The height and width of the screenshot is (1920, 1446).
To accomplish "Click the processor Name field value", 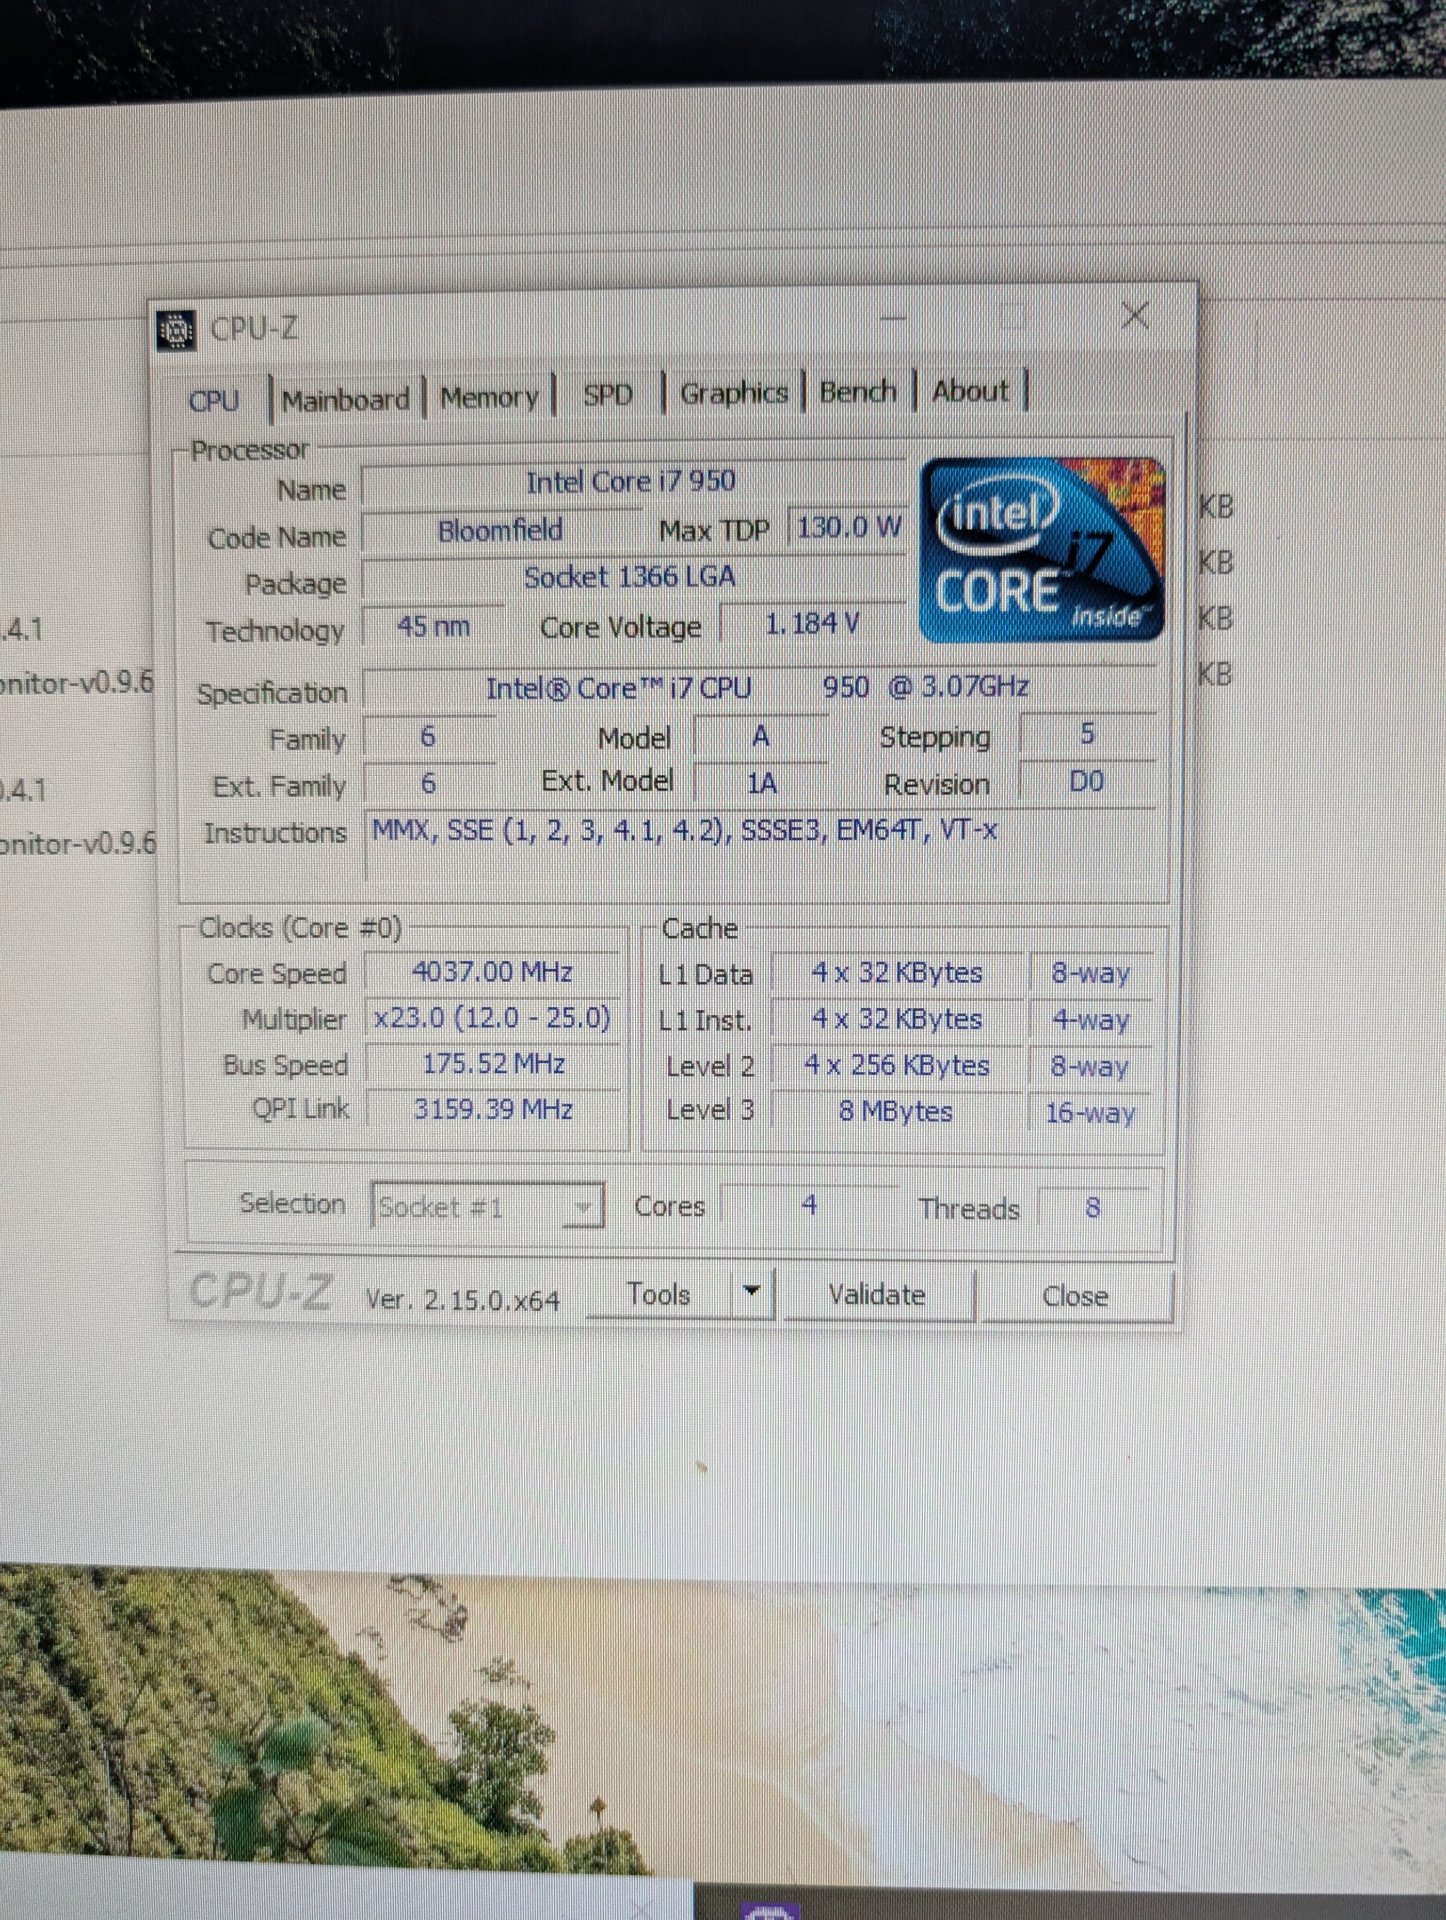I will click(631, 482).
